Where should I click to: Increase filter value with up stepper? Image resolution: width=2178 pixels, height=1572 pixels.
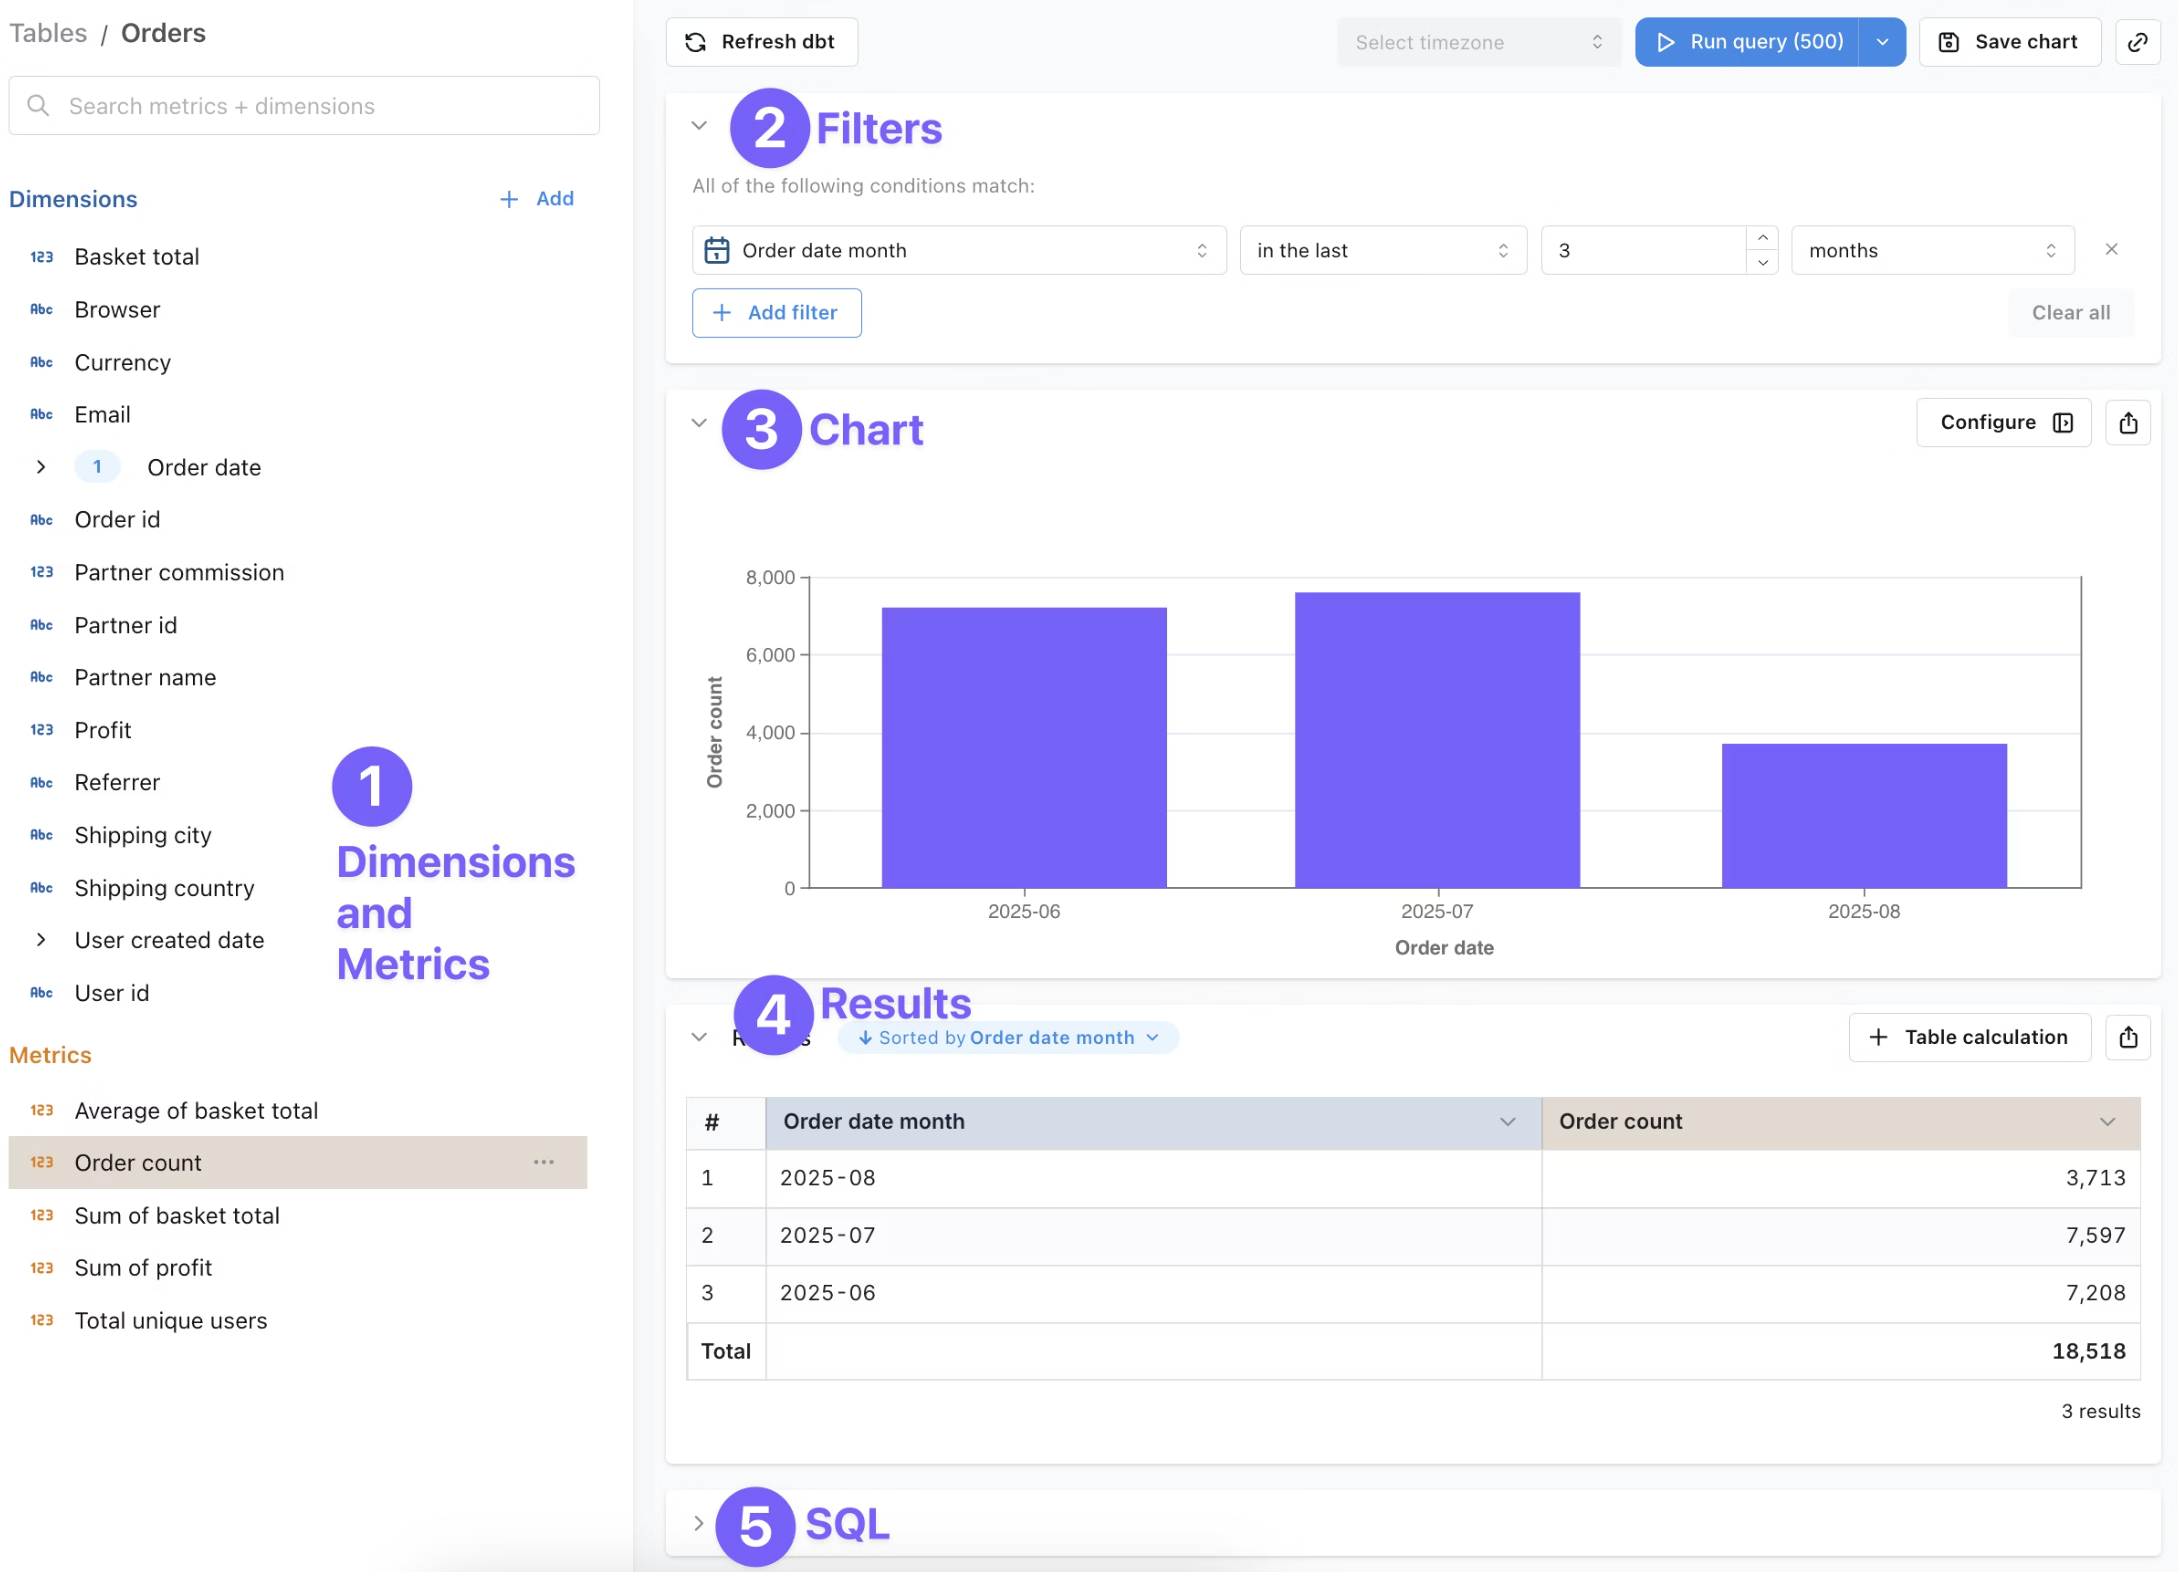[1762, 238]
